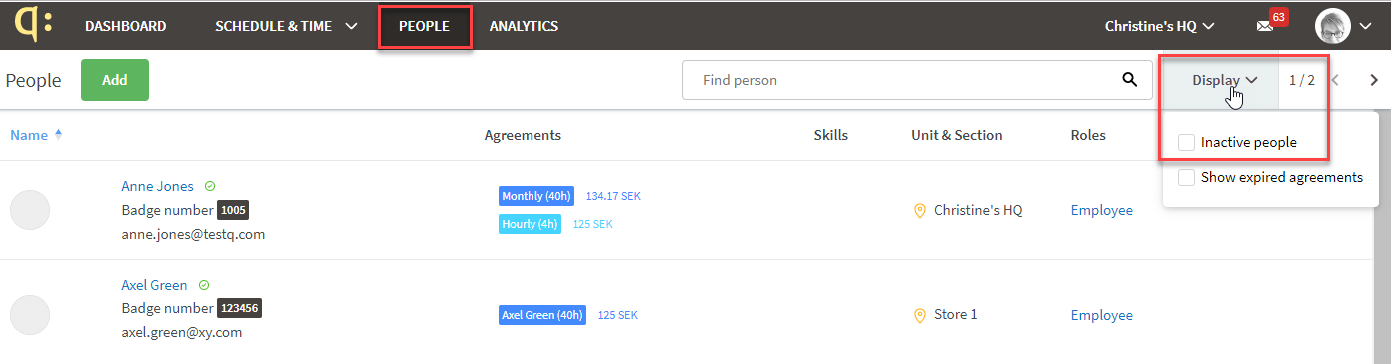This screenshot has width=1391, height=364.
Task: Open Axel Green's profile link
Action: (154, 285)
